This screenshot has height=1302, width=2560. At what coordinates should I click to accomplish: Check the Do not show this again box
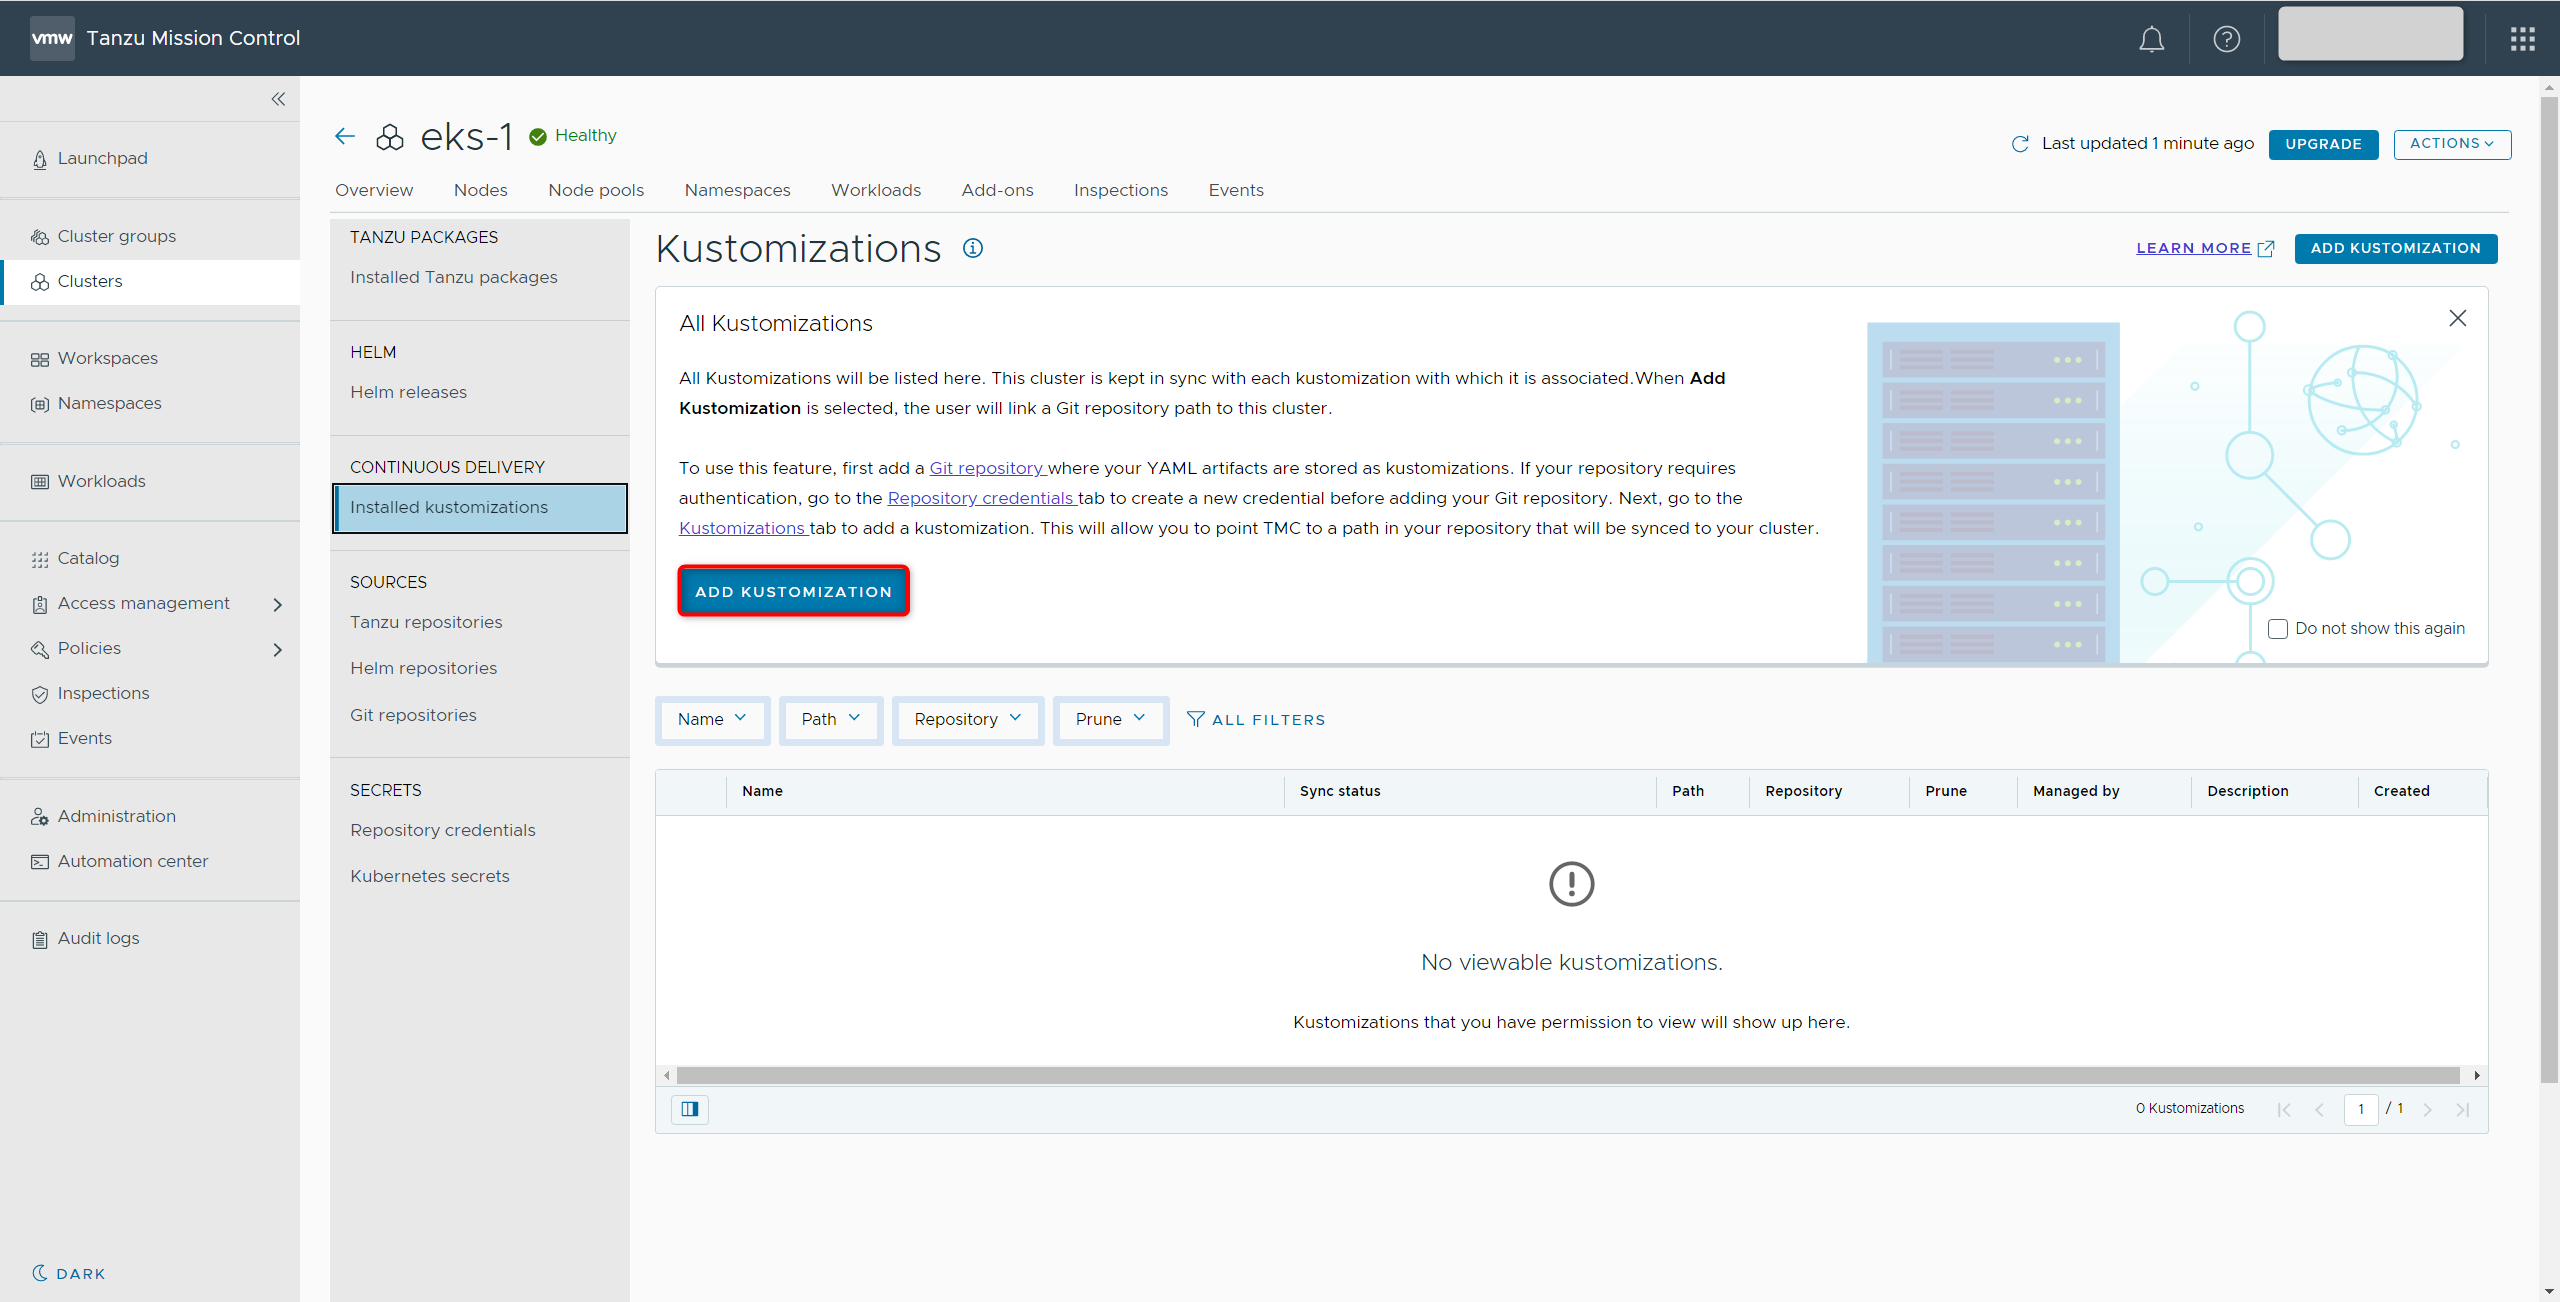tap(2277, 629)
